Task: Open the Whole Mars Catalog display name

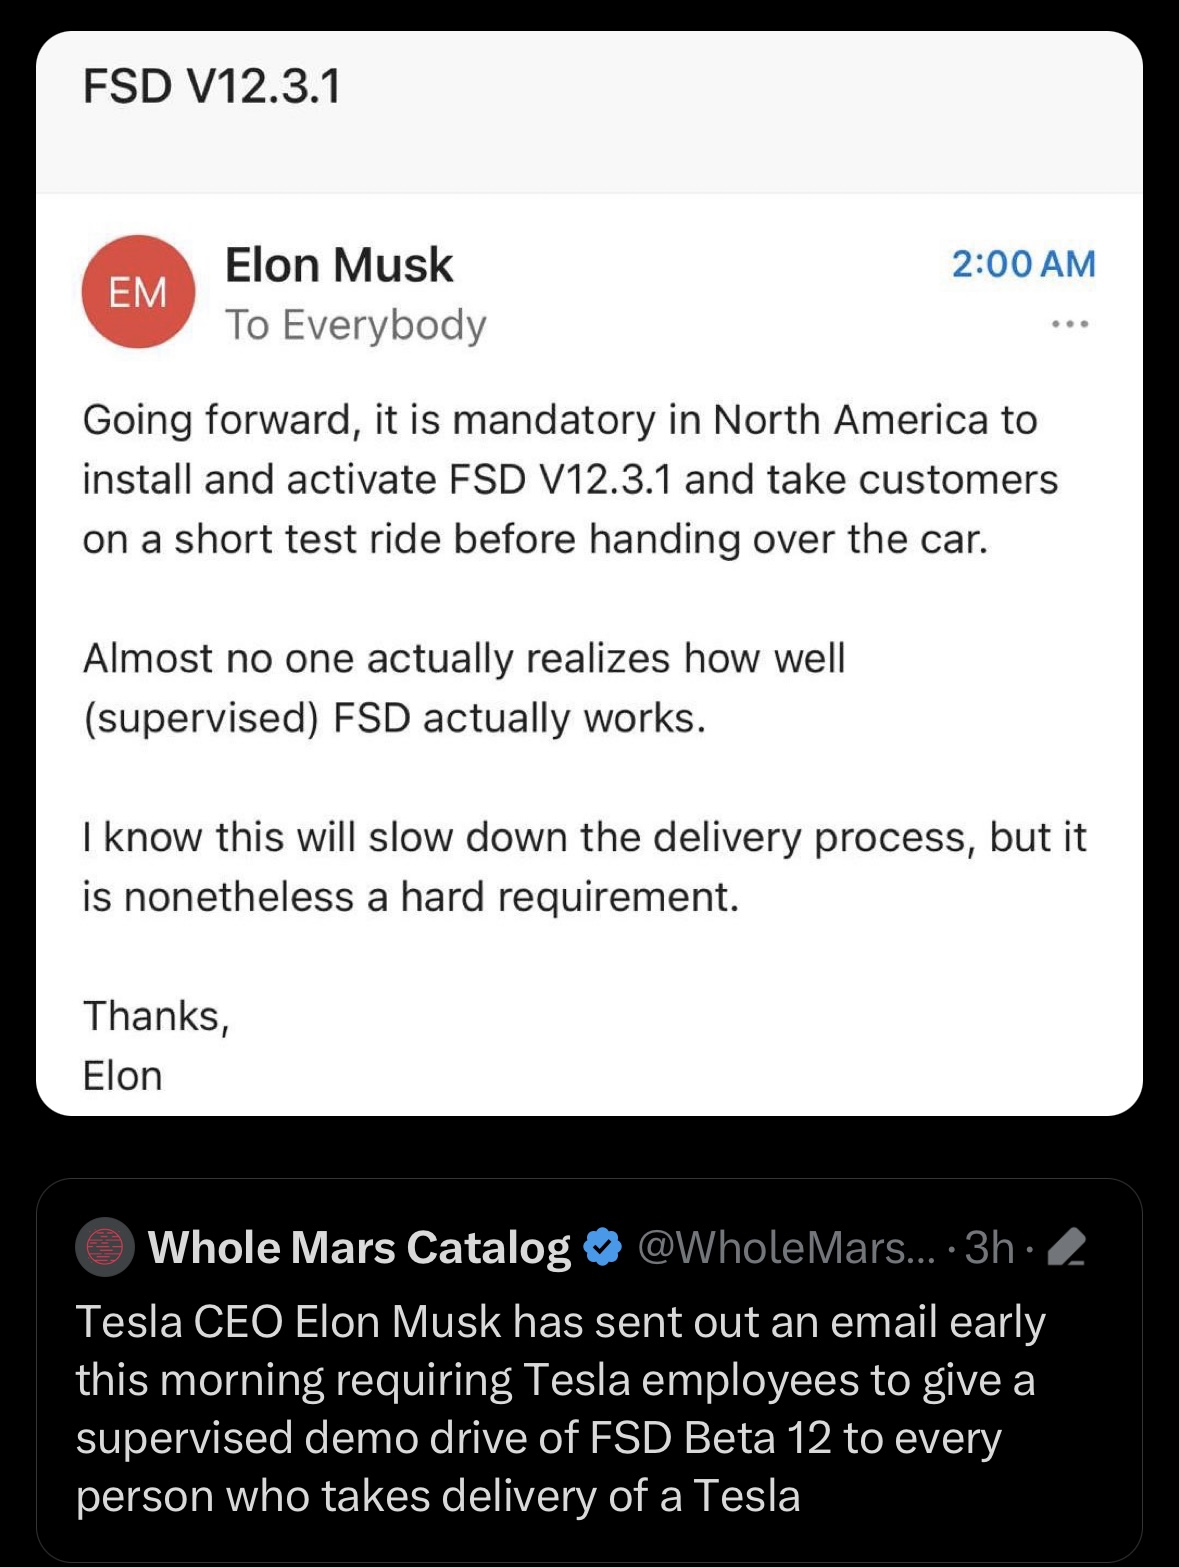Action: click(x=359, y=1248)
